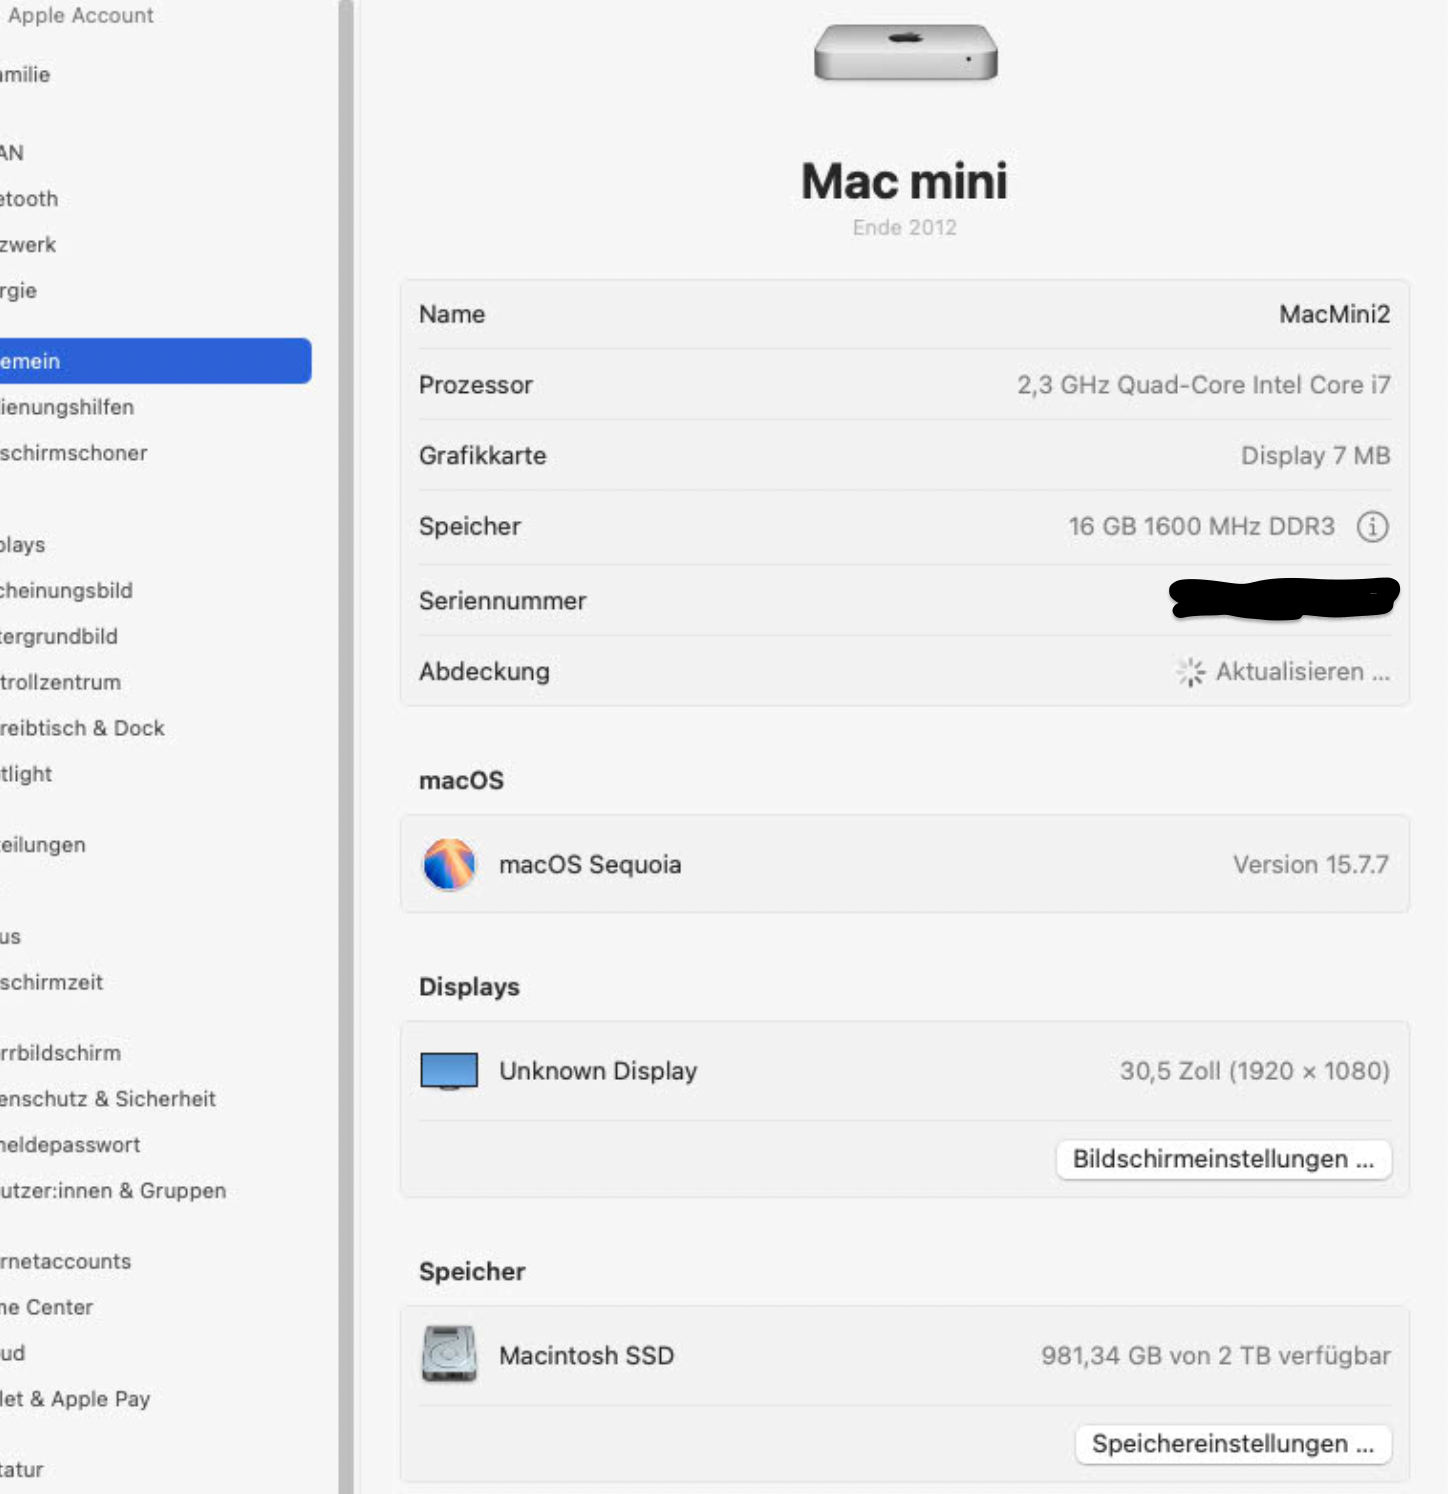
Task: Click the Unknown Display label
Action: [x=598, y=1071]
